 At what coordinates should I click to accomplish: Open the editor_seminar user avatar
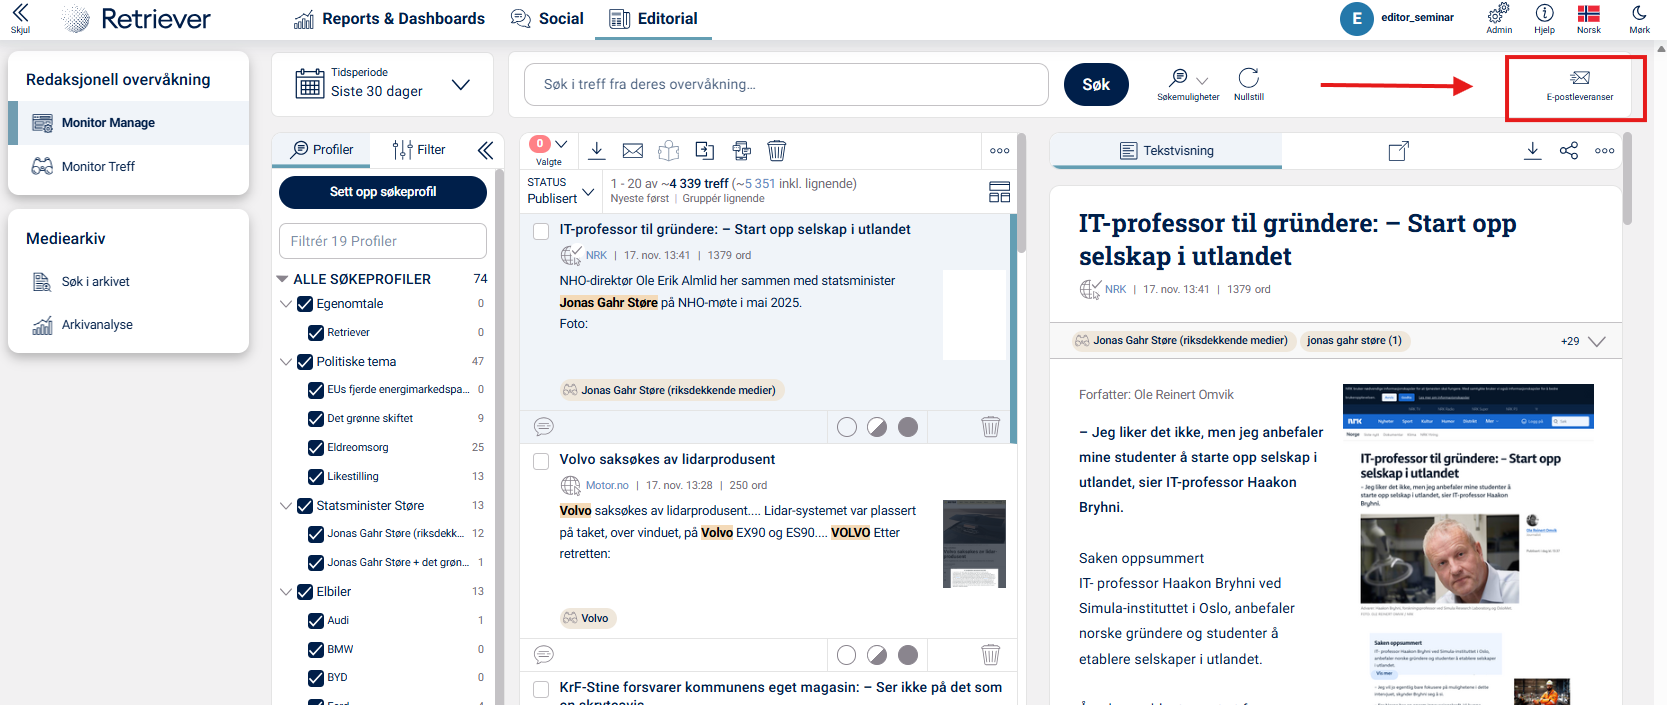pyautogui.click(x=1357, y=18)
